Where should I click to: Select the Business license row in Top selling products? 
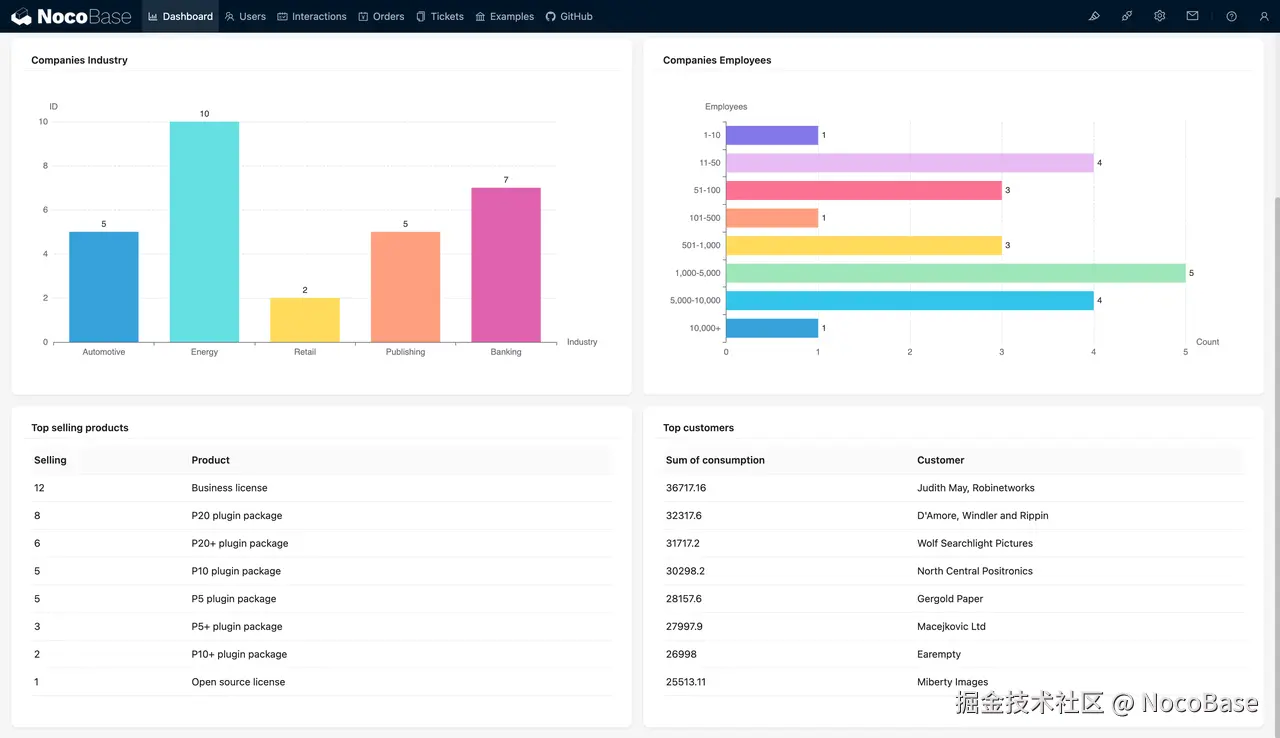(x=236, y=487)
